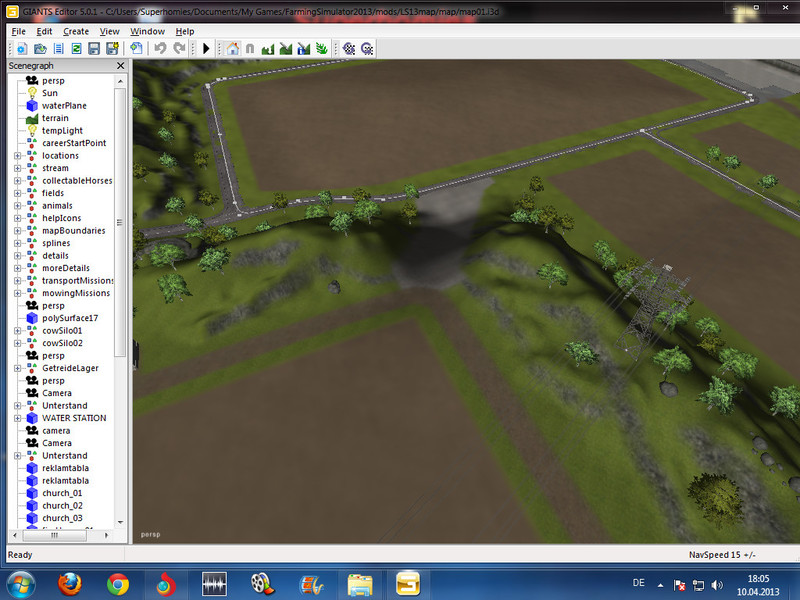Select the terrain item in scenegraph
Screen dimensions: 800x600
(55, 118)
